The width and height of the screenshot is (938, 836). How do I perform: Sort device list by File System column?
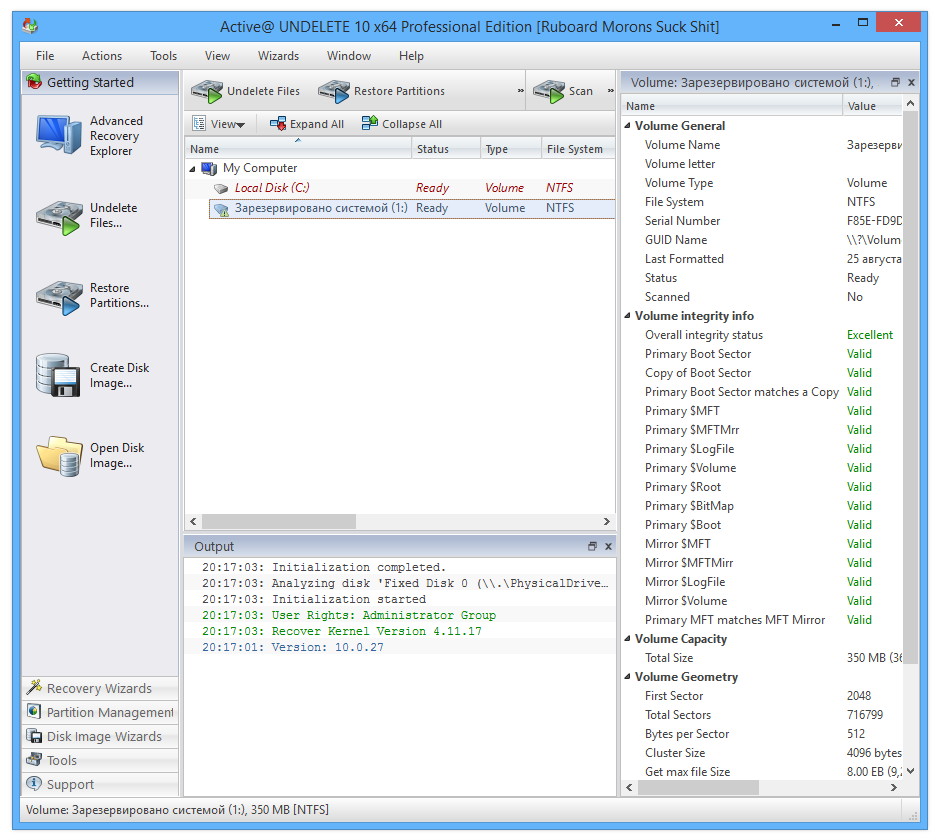[578, 148]
